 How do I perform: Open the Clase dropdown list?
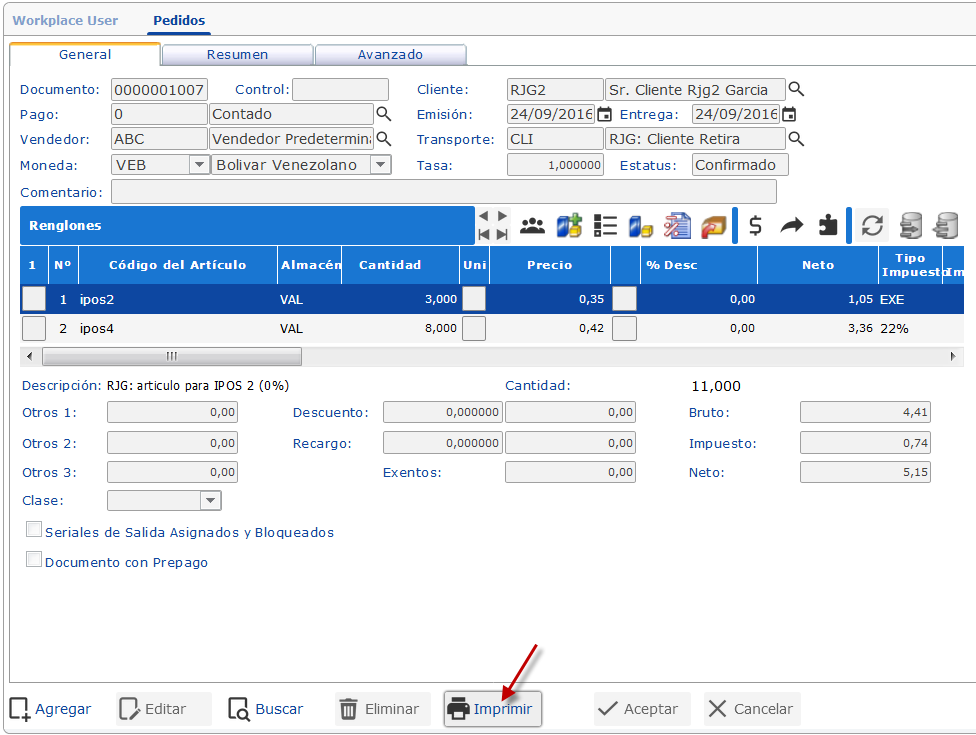(210, 500)
